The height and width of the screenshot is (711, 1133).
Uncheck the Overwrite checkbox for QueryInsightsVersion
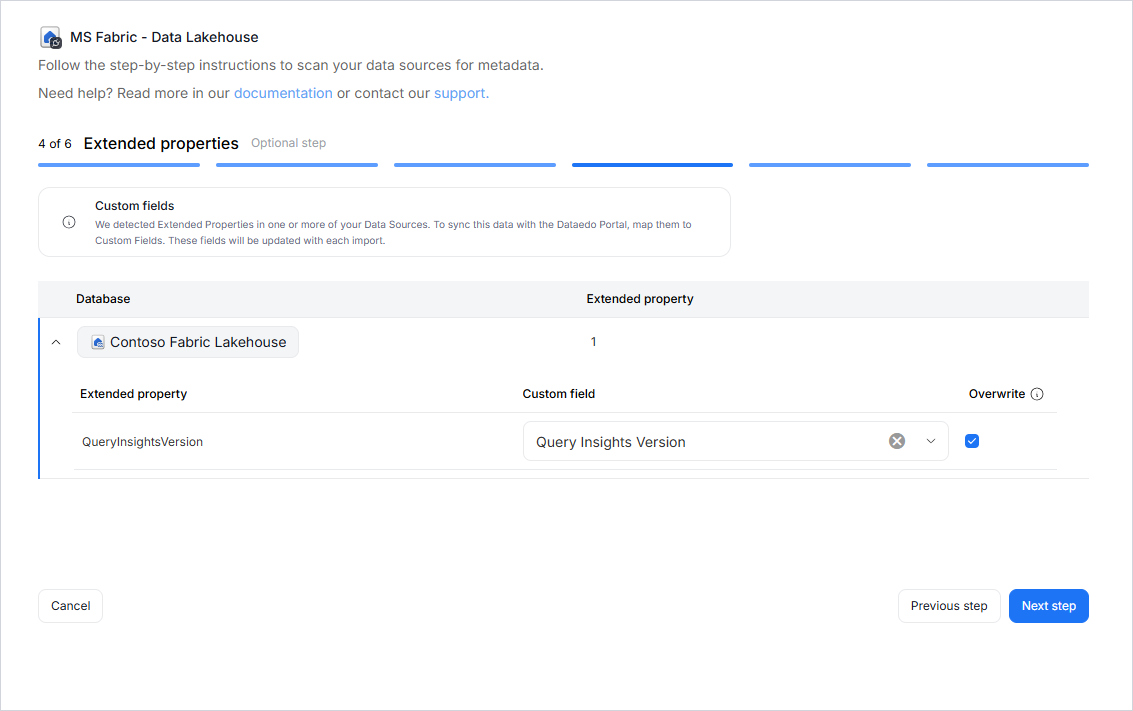(x=972, y=441)
